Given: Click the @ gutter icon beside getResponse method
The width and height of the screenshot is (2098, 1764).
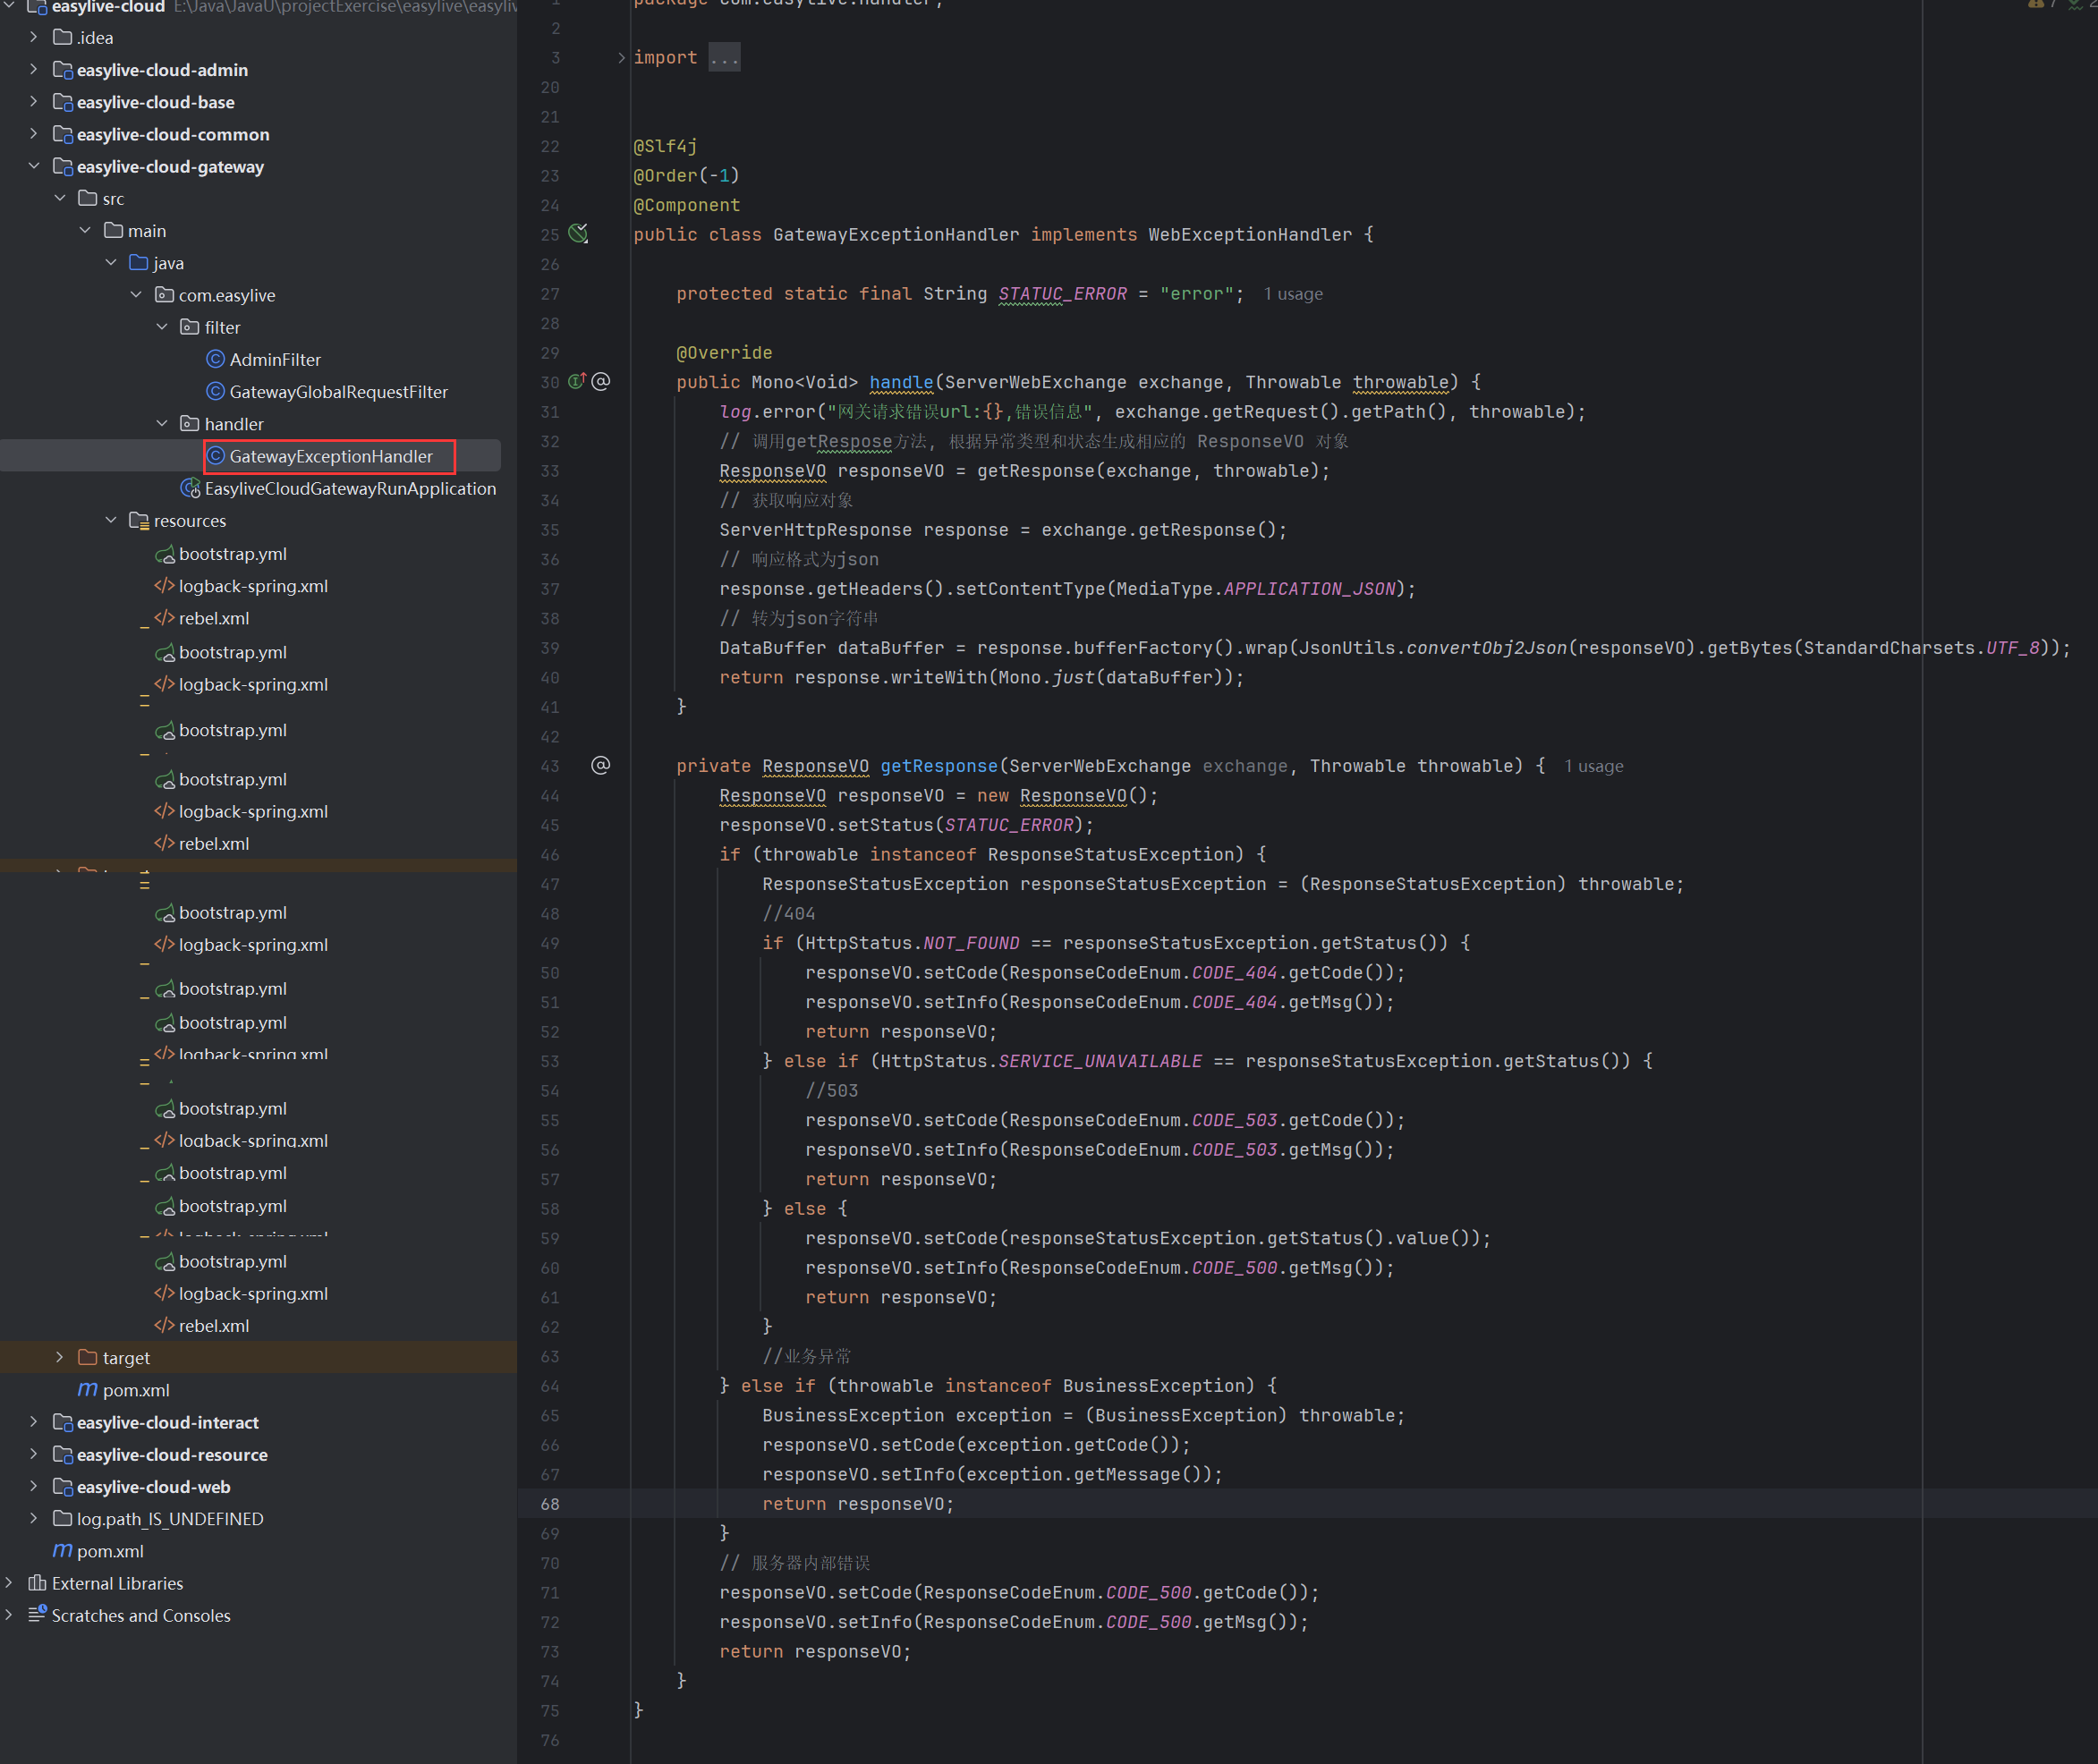Looking at the screenshot, I should coord(601,765).
